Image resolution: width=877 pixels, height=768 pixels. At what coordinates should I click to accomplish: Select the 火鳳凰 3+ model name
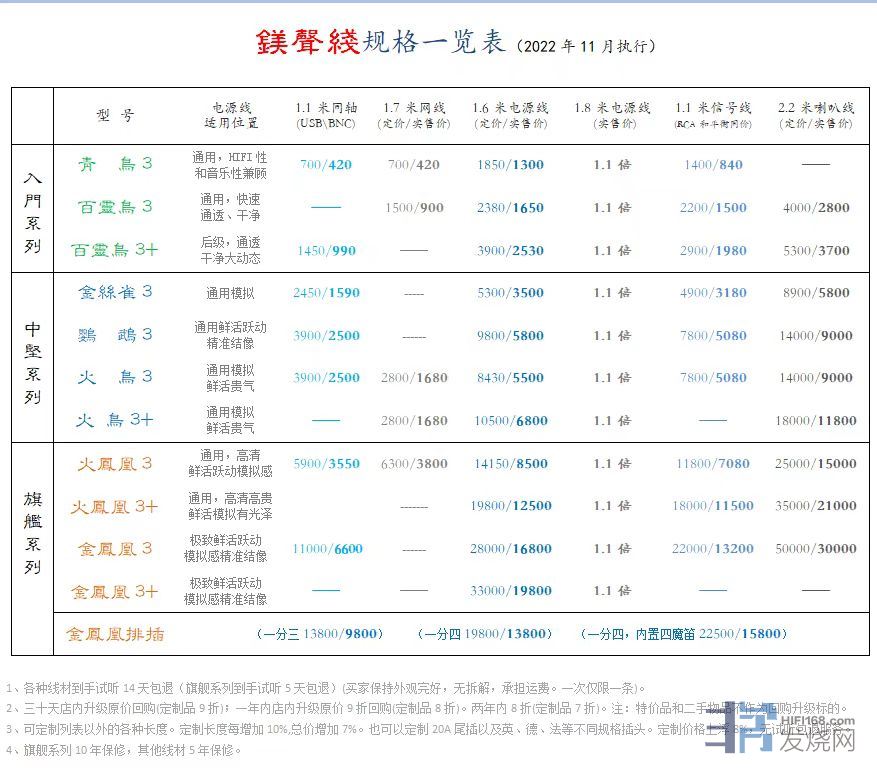[x=115, y=507]
